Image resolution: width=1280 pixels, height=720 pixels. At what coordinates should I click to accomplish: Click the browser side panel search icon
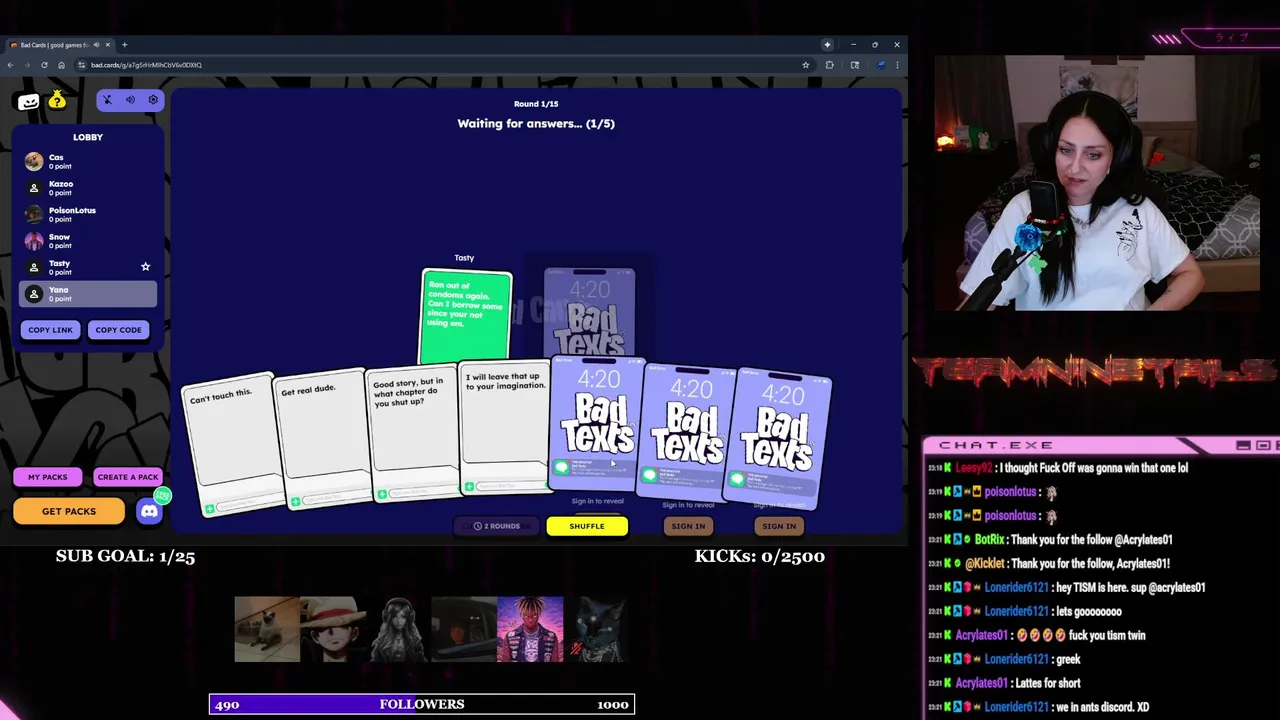[854, 65]
